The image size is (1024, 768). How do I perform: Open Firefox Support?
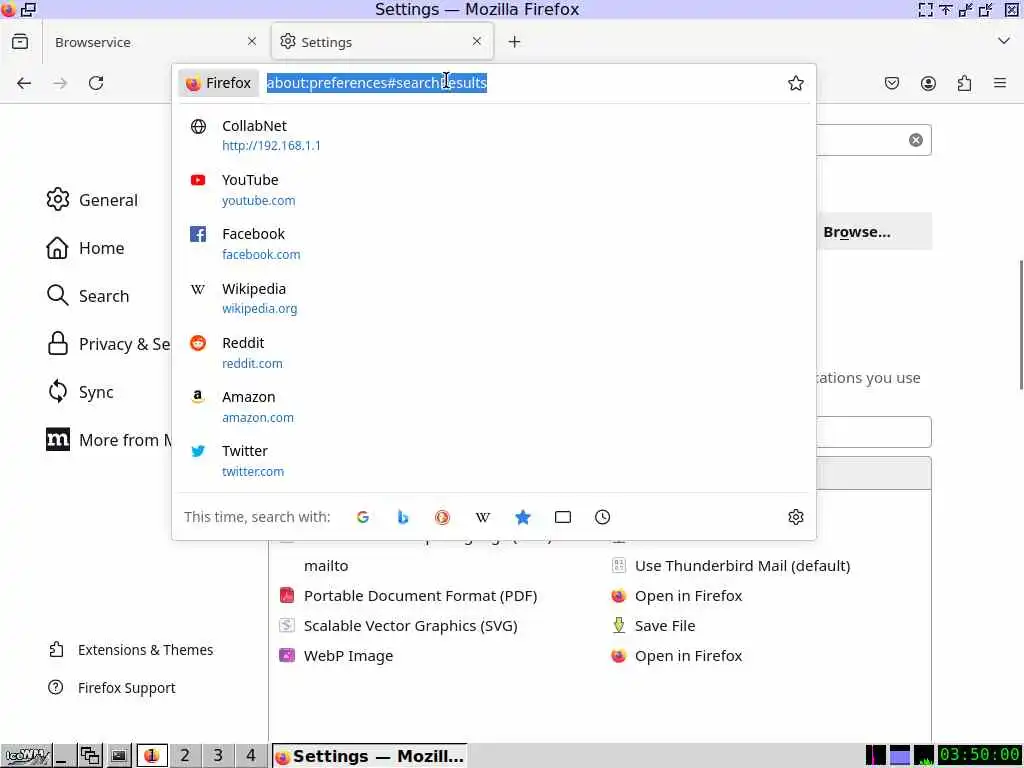tap(112, 688)
